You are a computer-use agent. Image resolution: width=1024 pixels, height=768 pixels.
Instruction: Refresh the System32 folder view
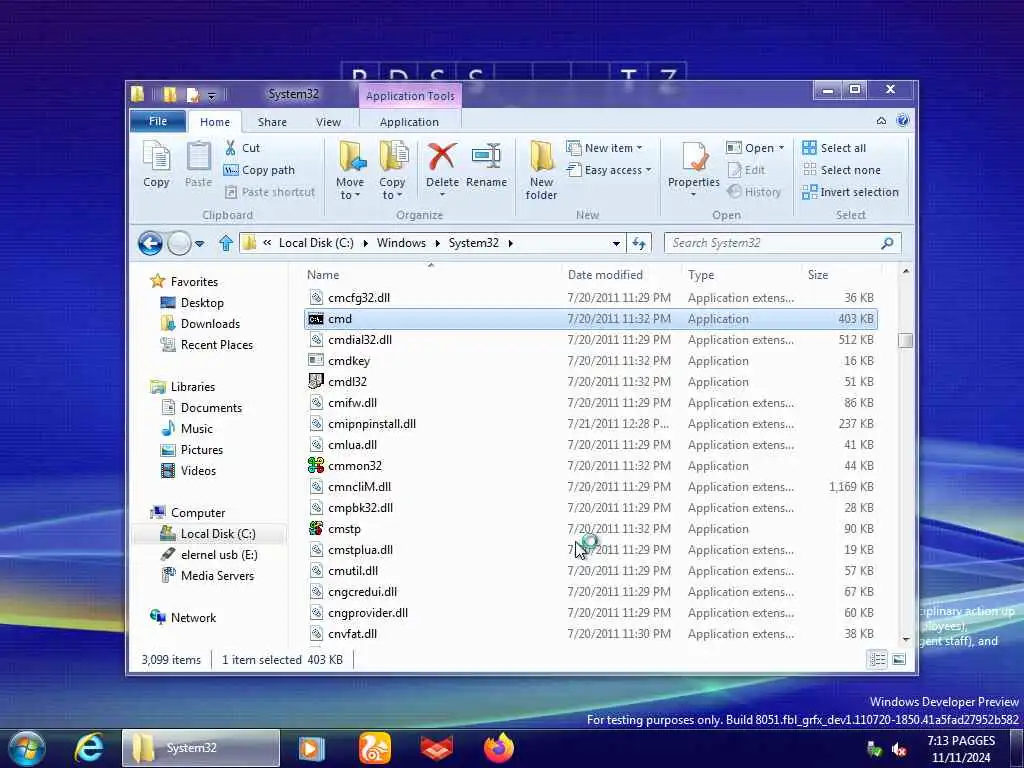639,244
